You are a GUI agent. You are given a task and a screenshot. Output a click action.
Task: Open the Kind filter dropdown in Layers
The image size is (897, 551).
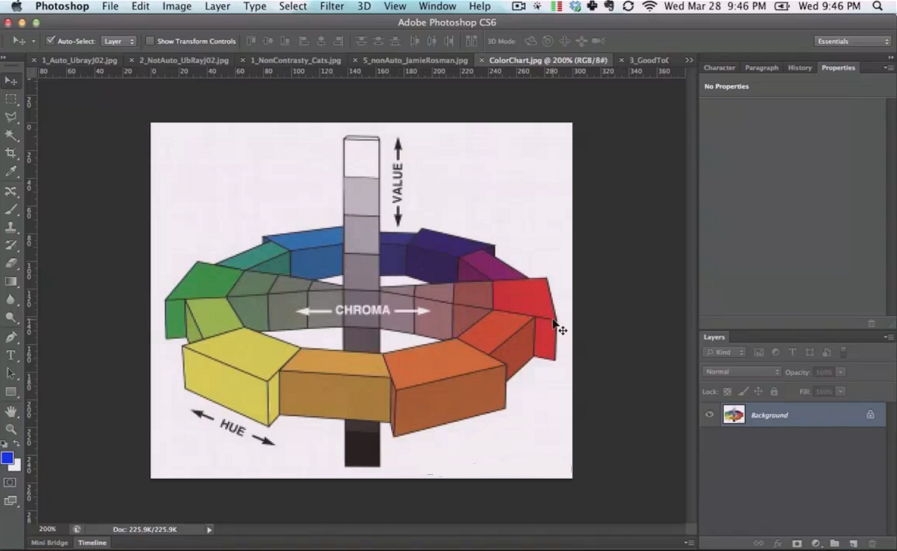(x=724, y=352)
